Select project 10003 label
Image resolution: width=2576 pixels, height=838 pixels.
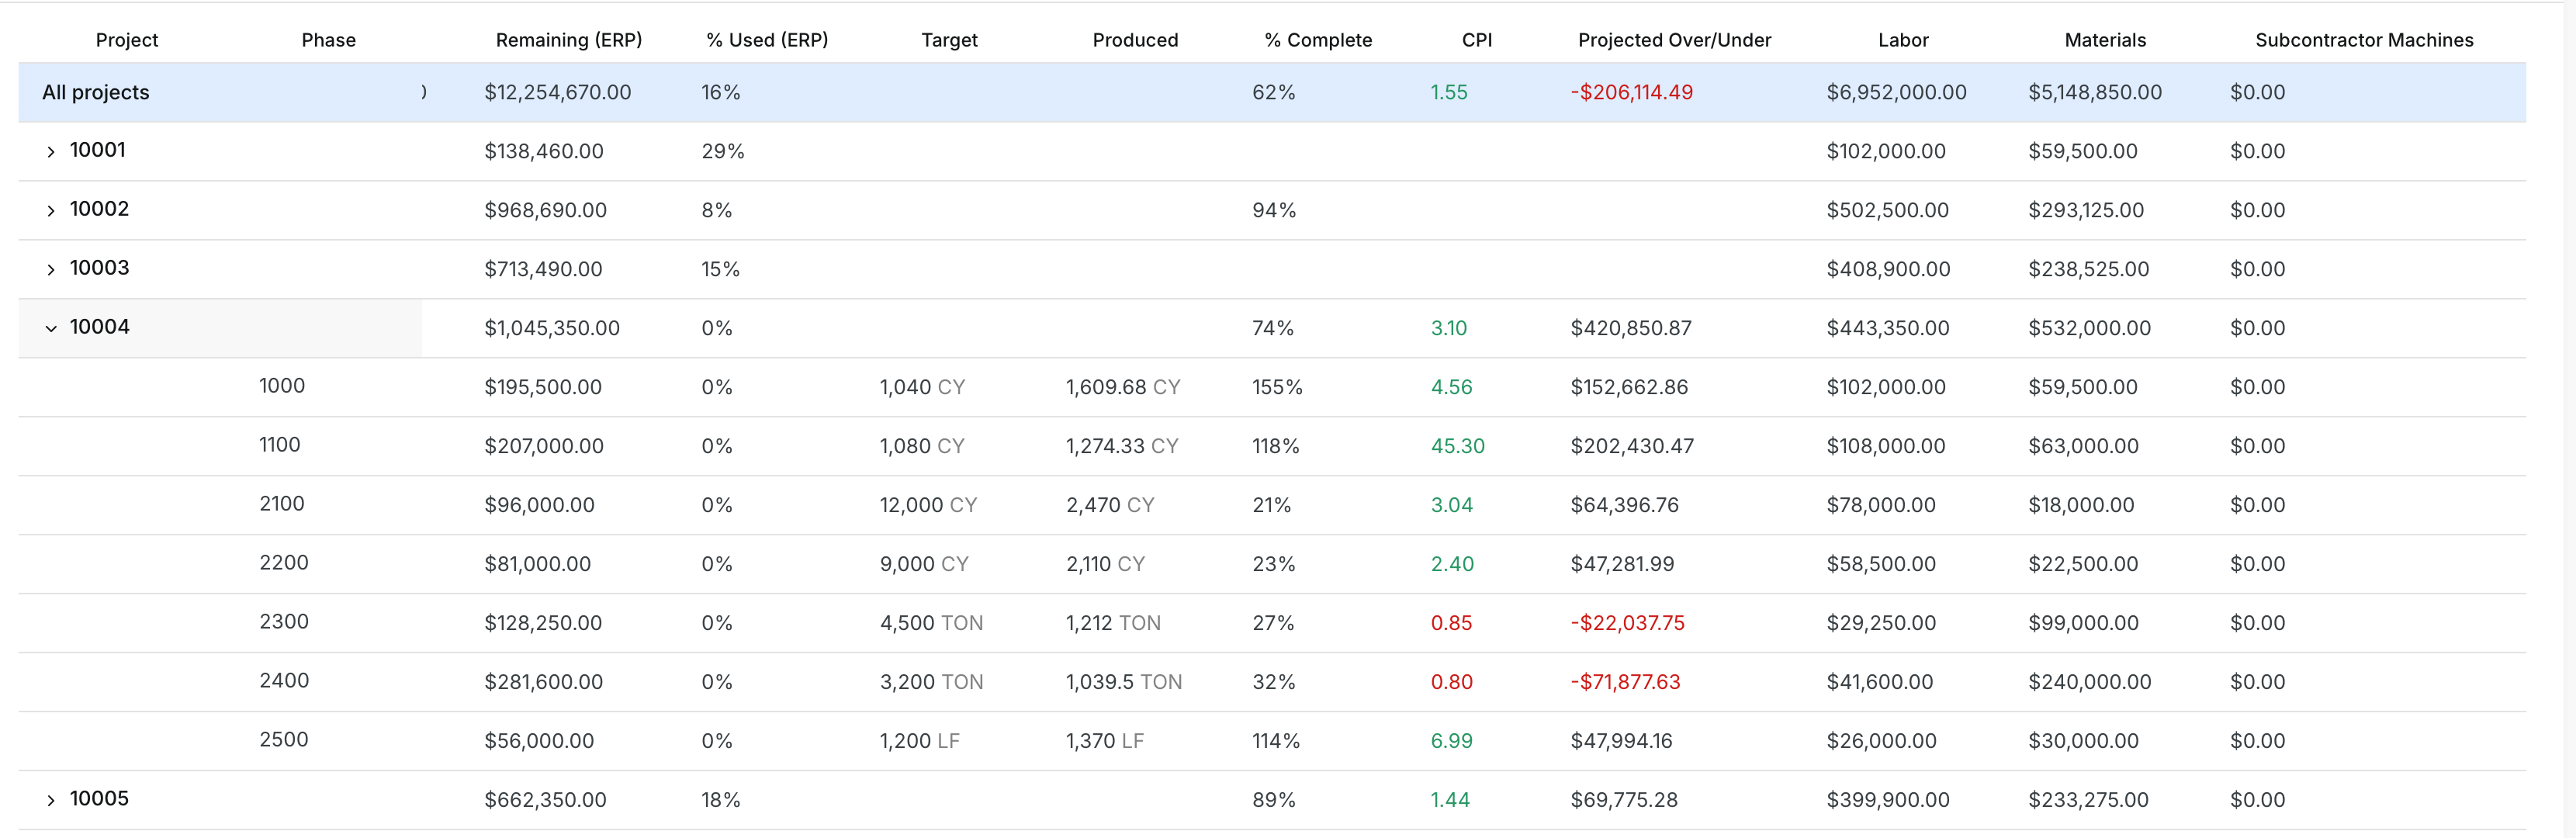coord(99,268)
